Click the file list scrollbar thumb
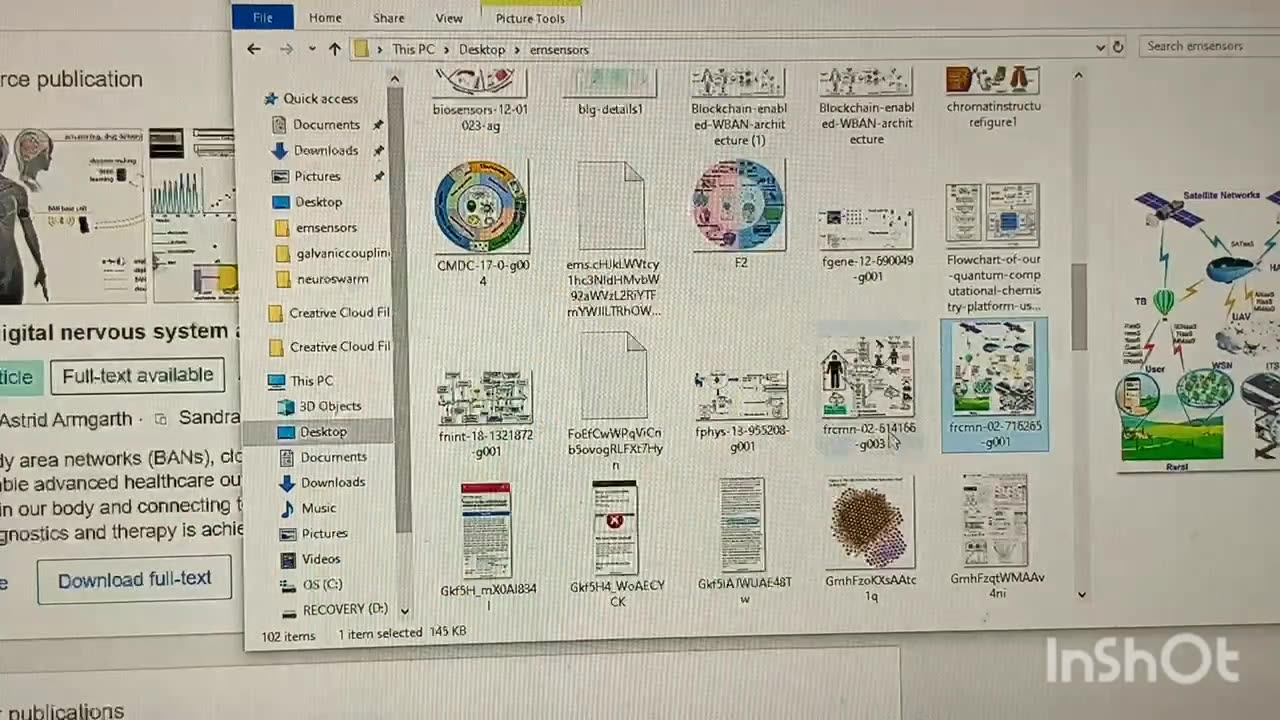Image resolution: width=1280 pixels, height=720 pixels. (1080, 306)
